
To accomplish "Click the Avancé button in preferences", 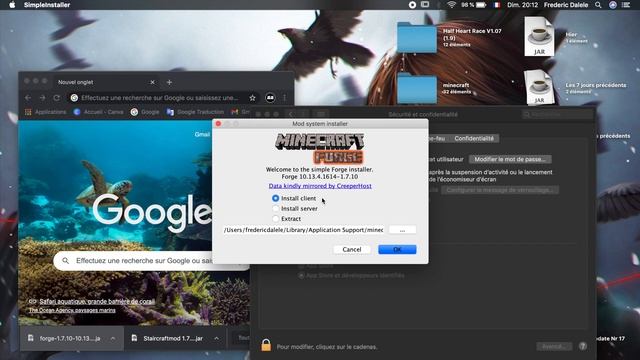I will [554, 347].
